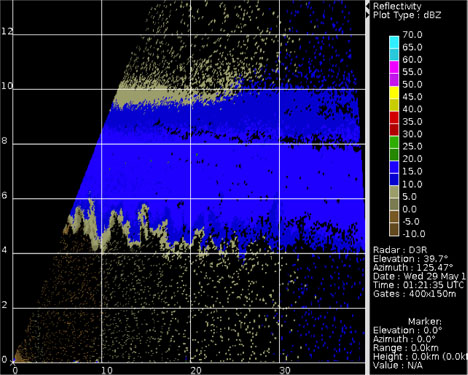Select the khaki 5.0 dBZ color swatch
468x375 pixels.
pyautogui.click(x=394, y=192)
